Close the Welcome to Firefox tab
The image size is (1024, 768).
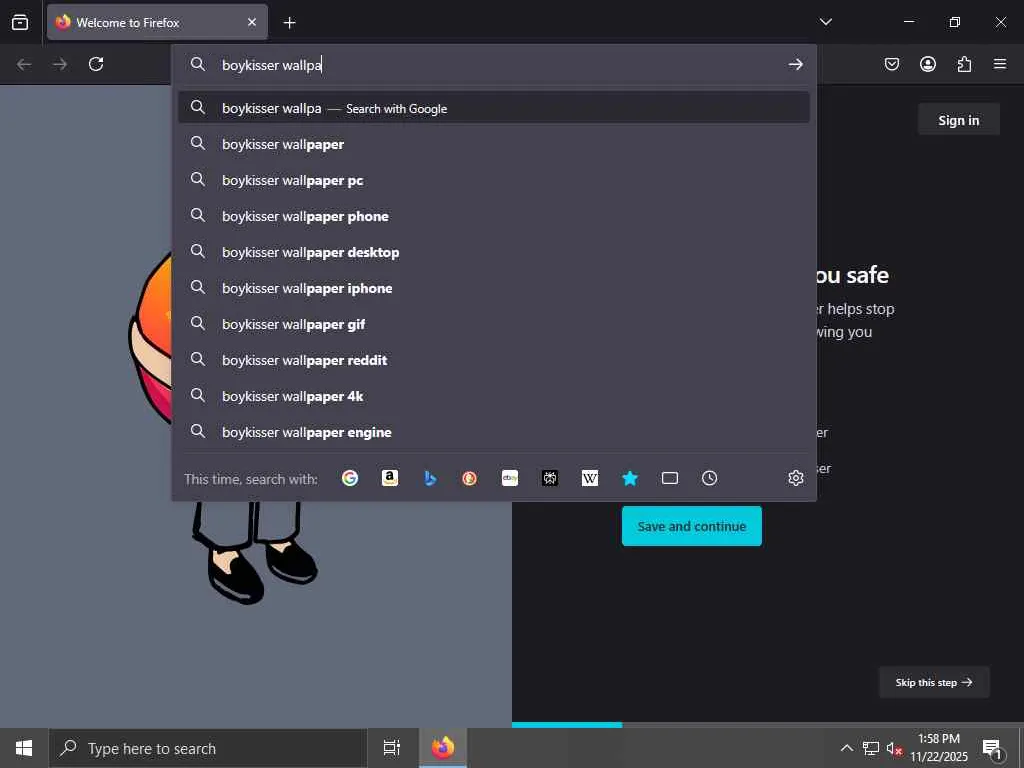252,22
